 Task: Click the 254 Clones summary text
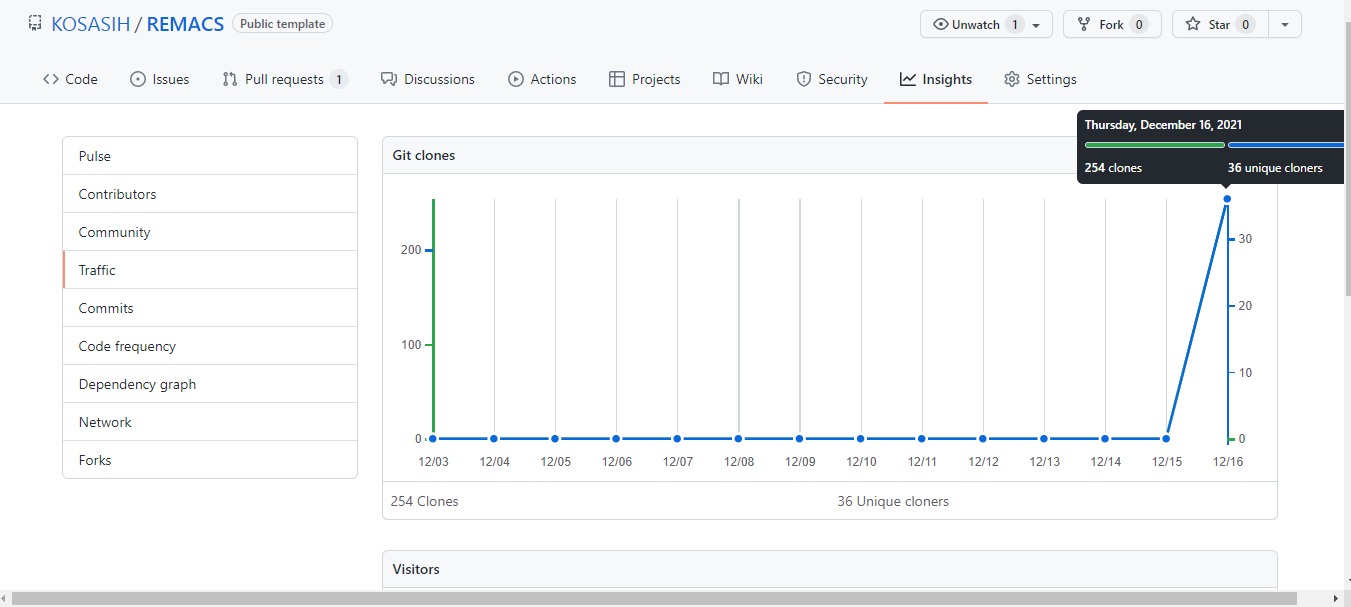coord(425,501)
